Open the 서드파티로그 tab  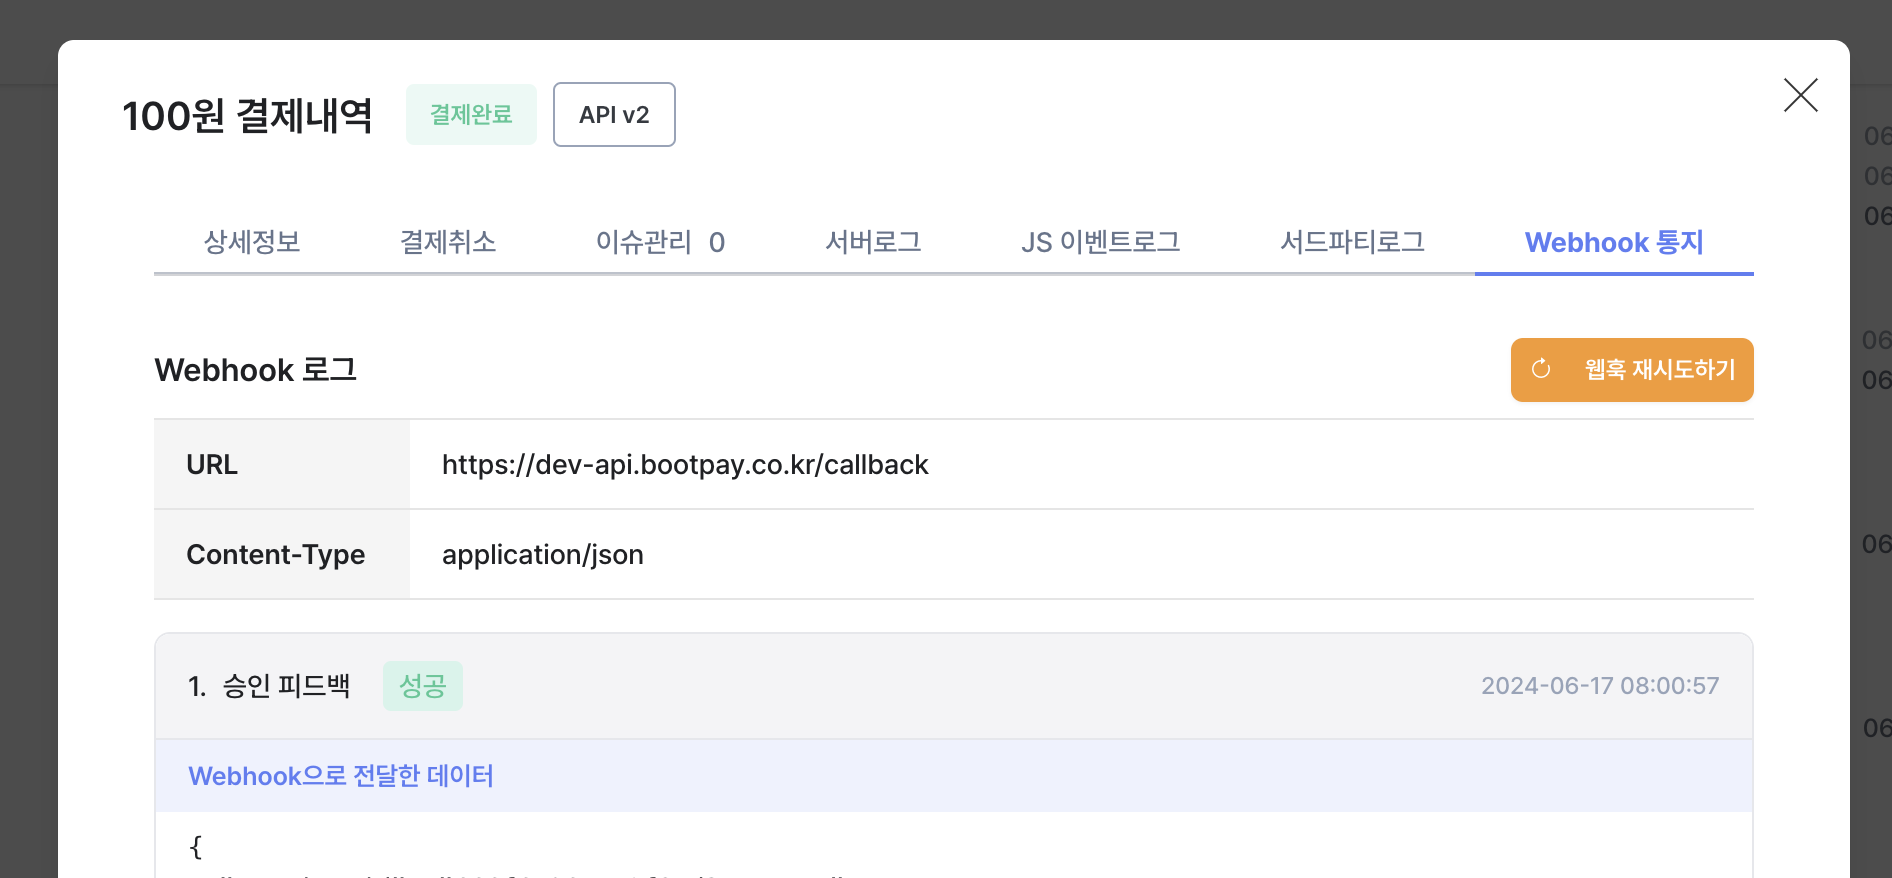[x=1352, y=242]
